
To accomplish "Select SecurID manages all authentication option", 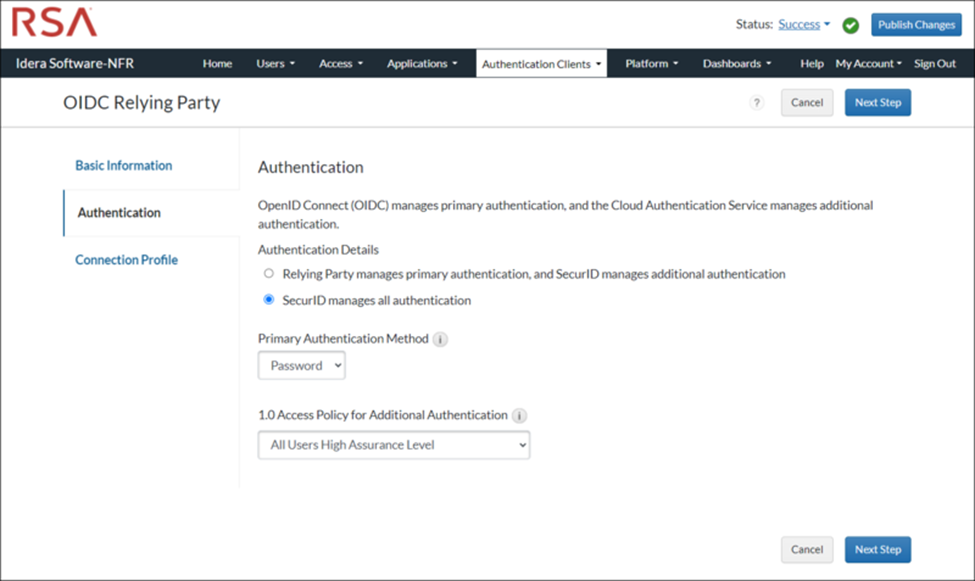I will (x=268, y=300).
